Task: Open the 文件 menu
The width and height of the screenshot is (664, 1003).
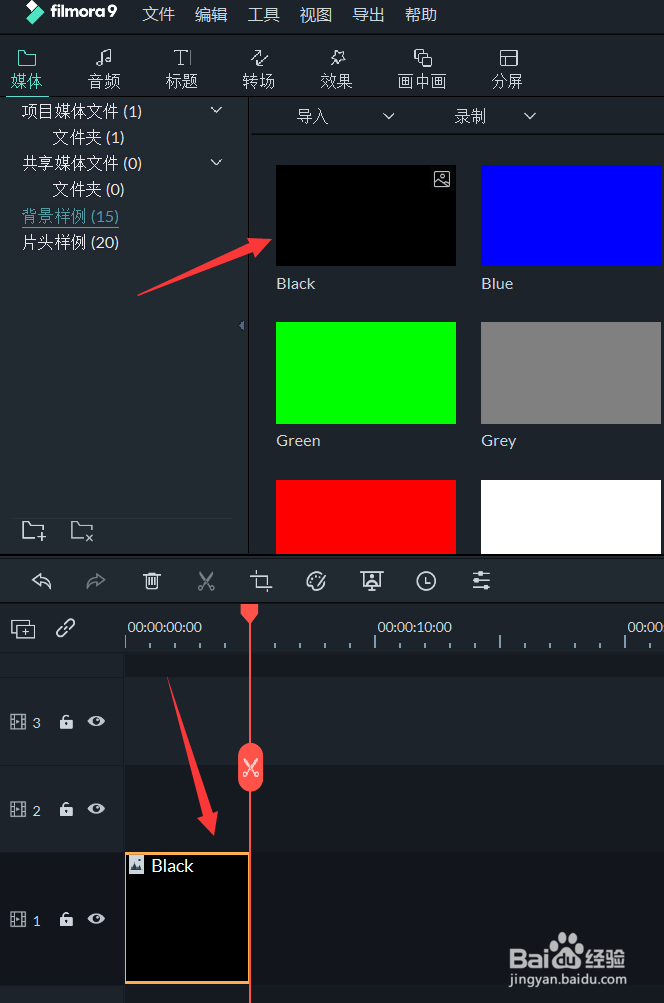Action: 158,14
